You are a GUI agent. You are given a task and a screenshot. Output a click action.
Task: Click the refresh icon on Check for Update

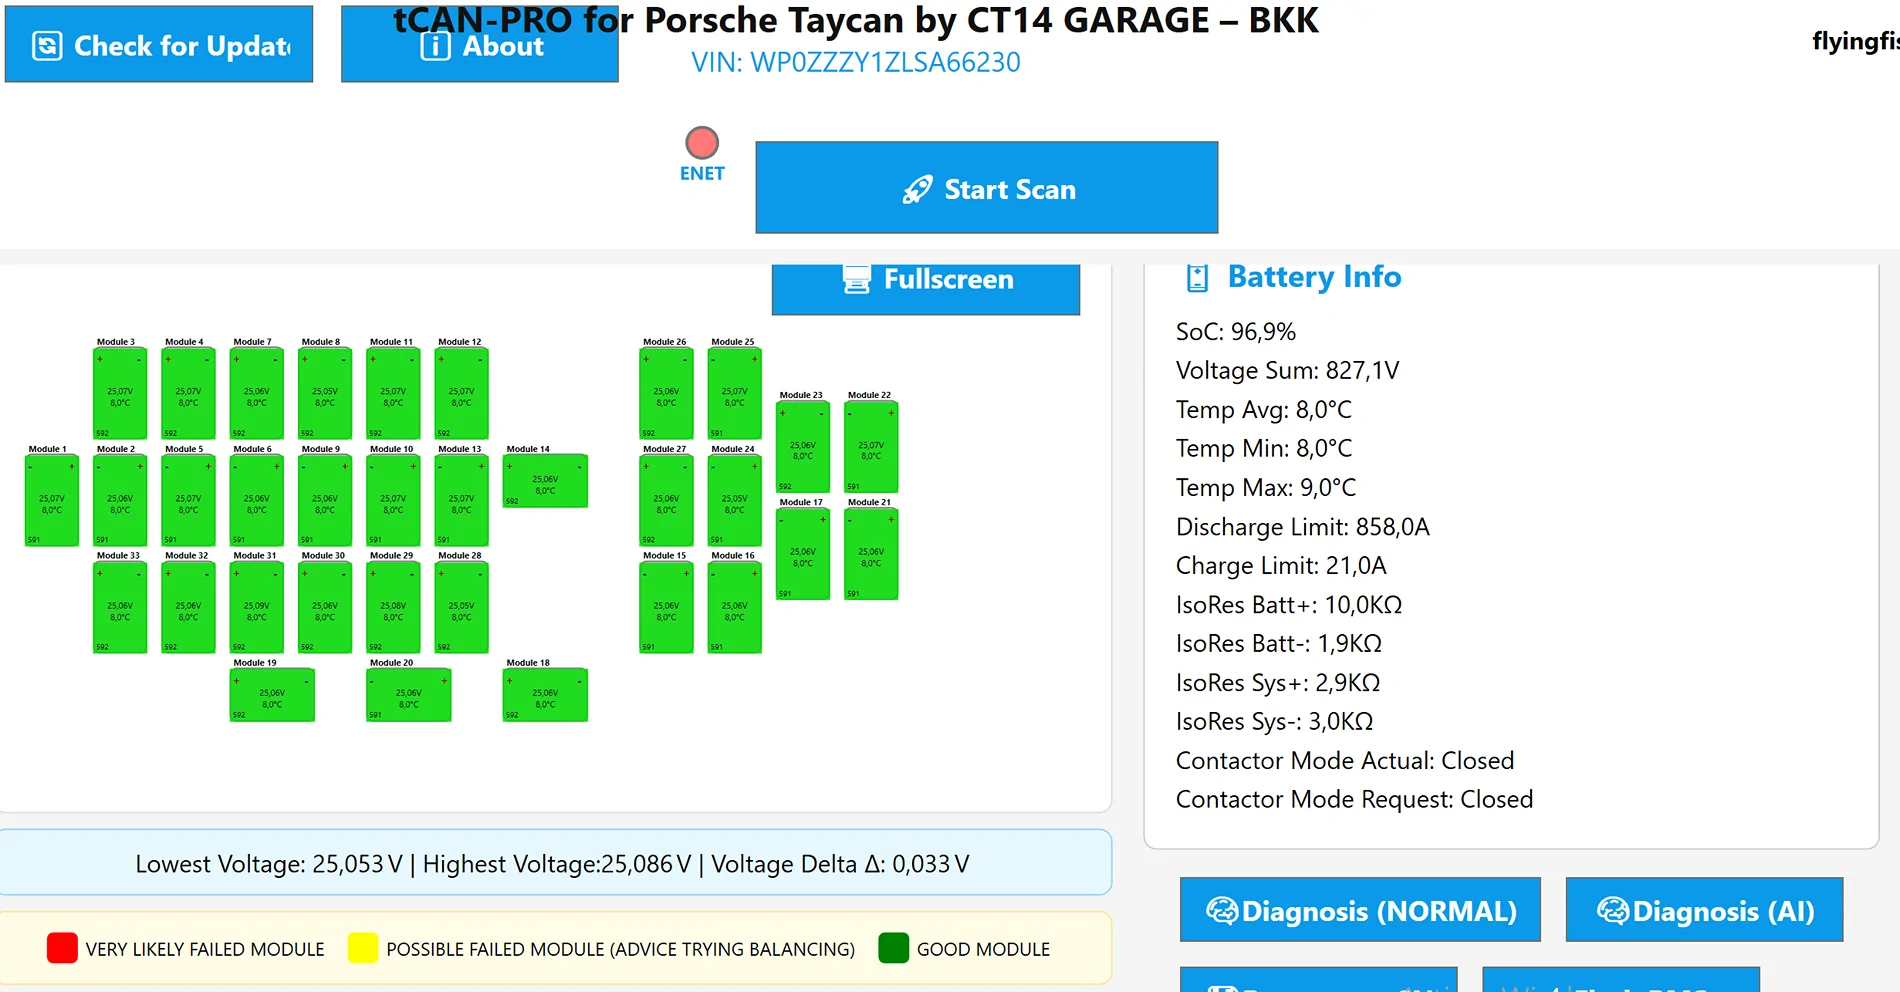point(47,46)
